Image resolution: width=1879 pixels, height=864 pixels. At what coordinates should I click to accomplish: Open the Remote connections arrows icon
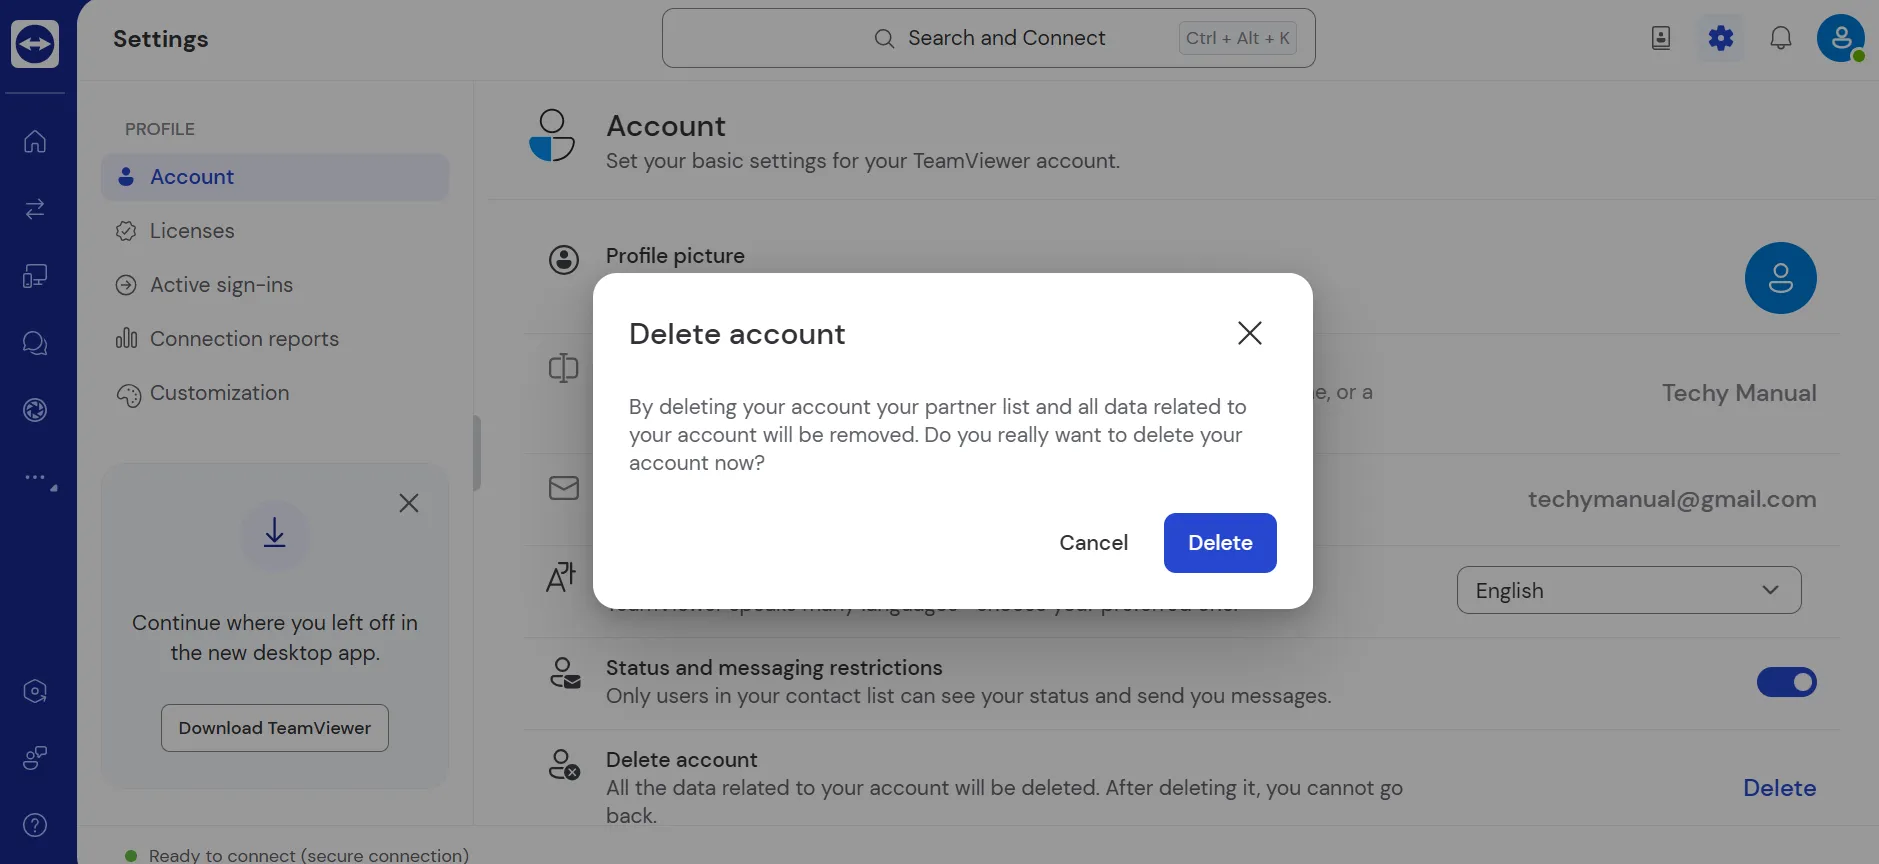coord(35,209)
